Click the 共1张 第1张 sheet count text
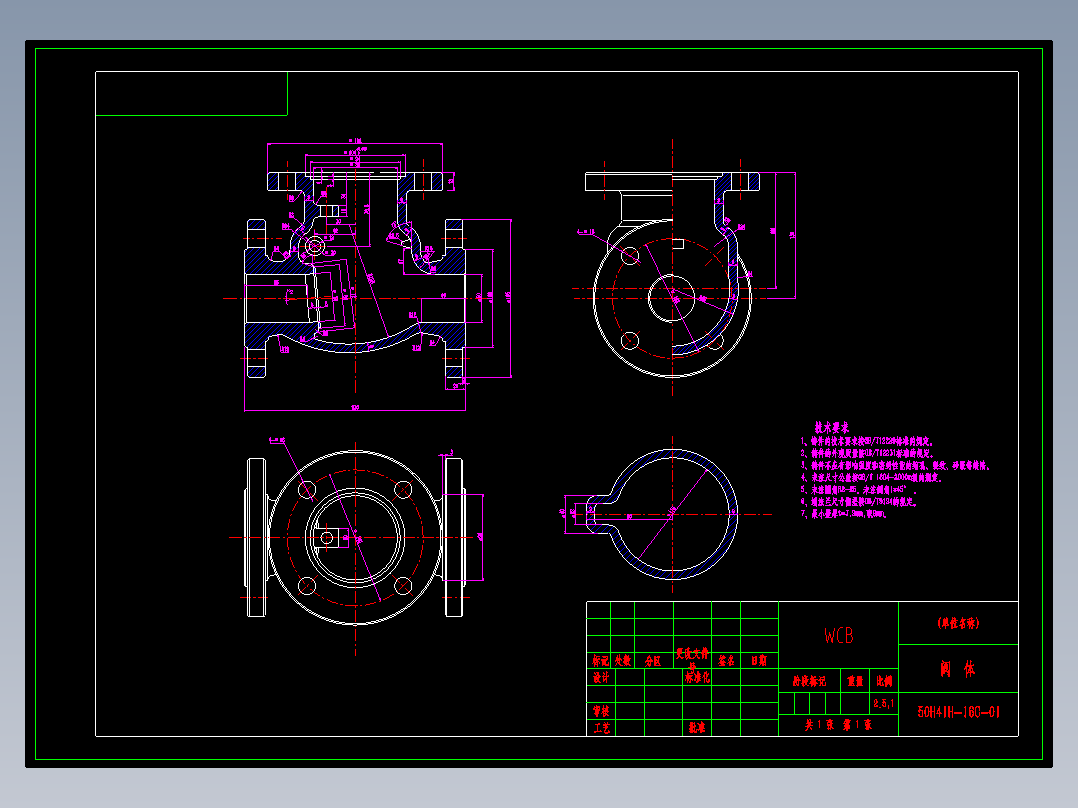This screenshot has width=1078, height=808. (838, 725)
